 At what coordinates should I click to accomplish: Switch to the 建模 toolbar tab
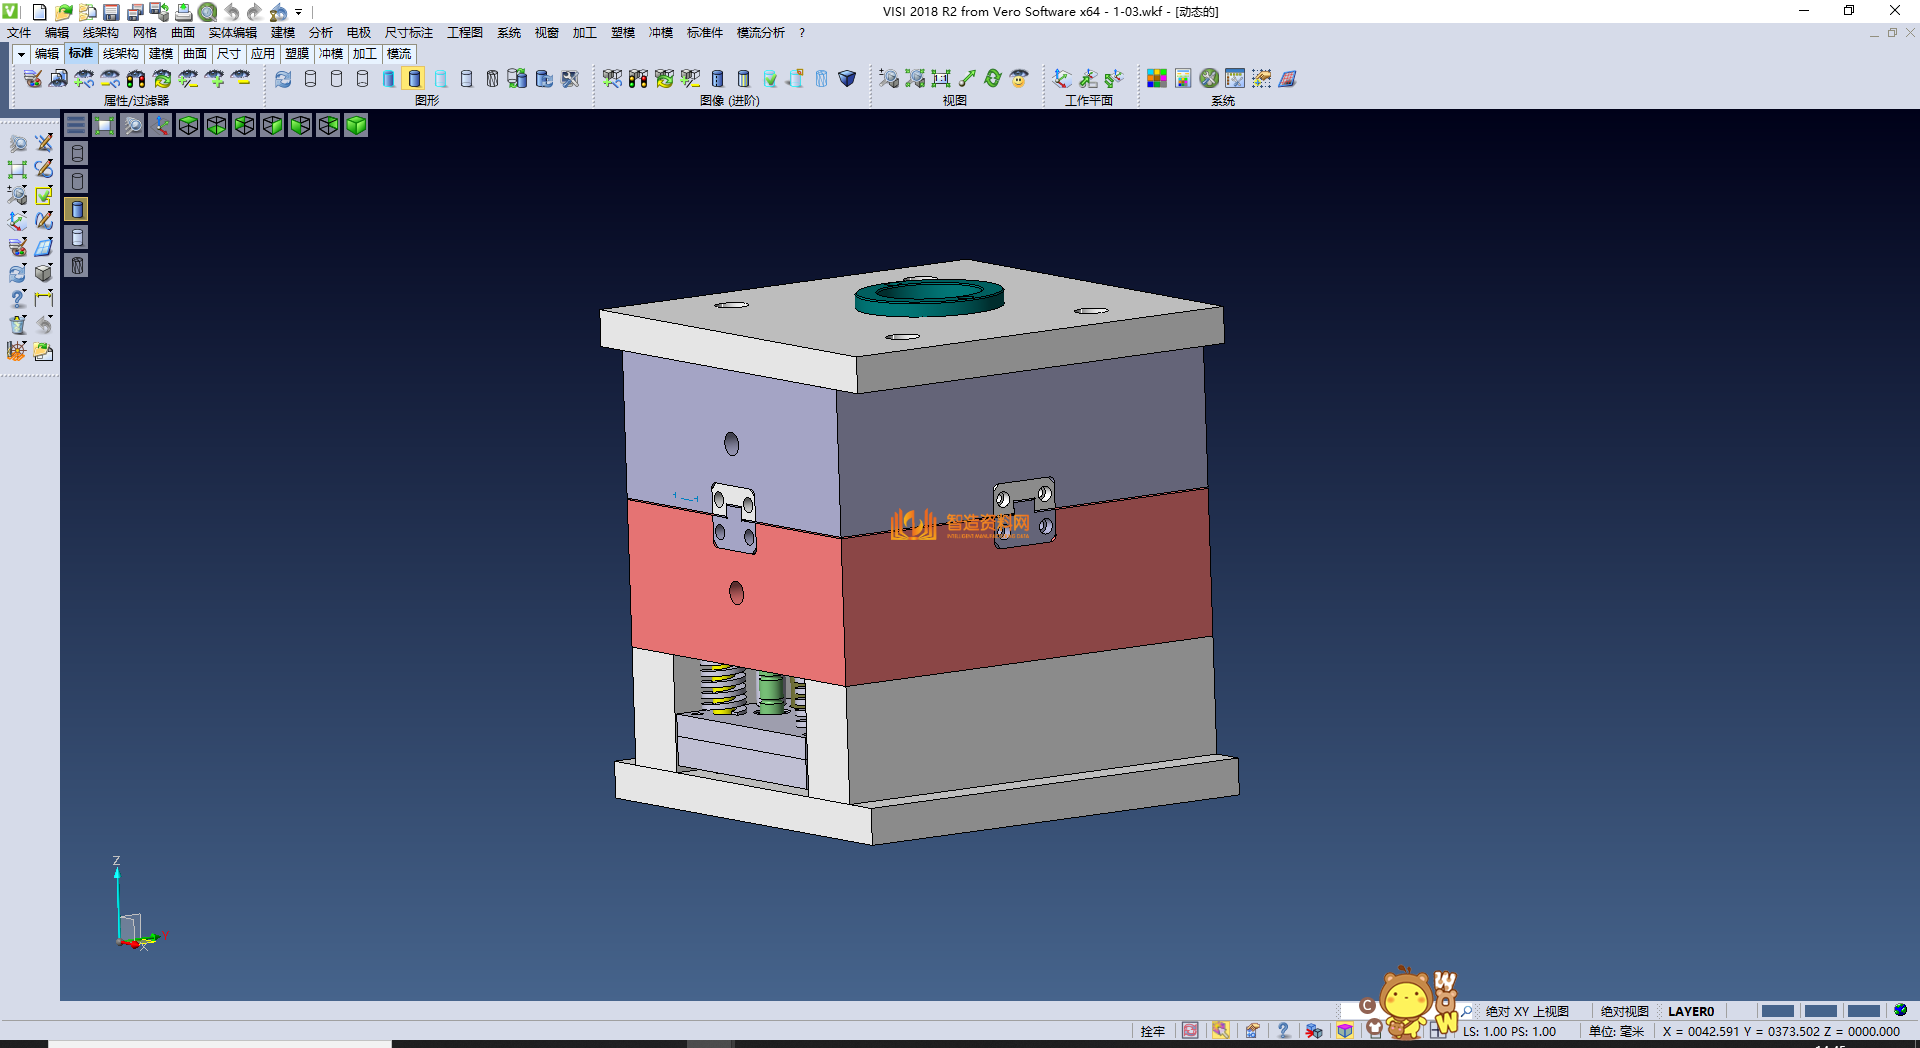pos(161,54)
